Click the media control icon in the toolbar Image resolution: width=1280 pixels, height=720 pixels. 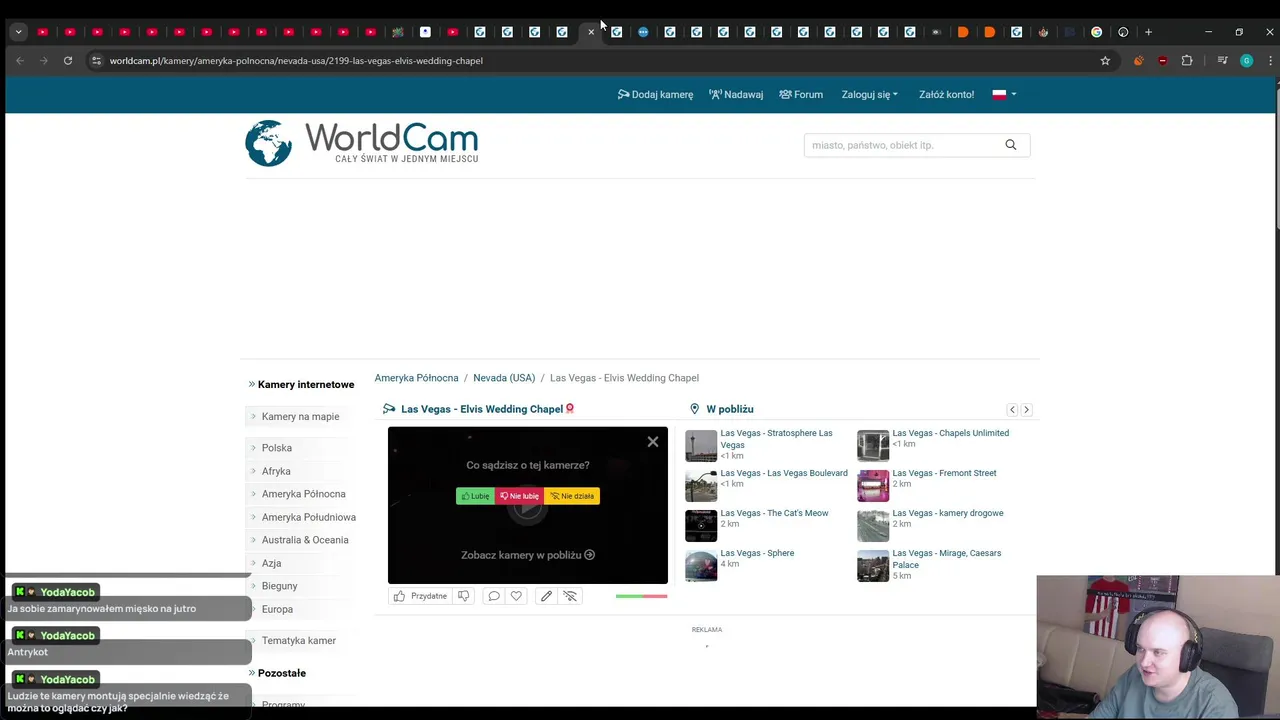[1222, 61]
